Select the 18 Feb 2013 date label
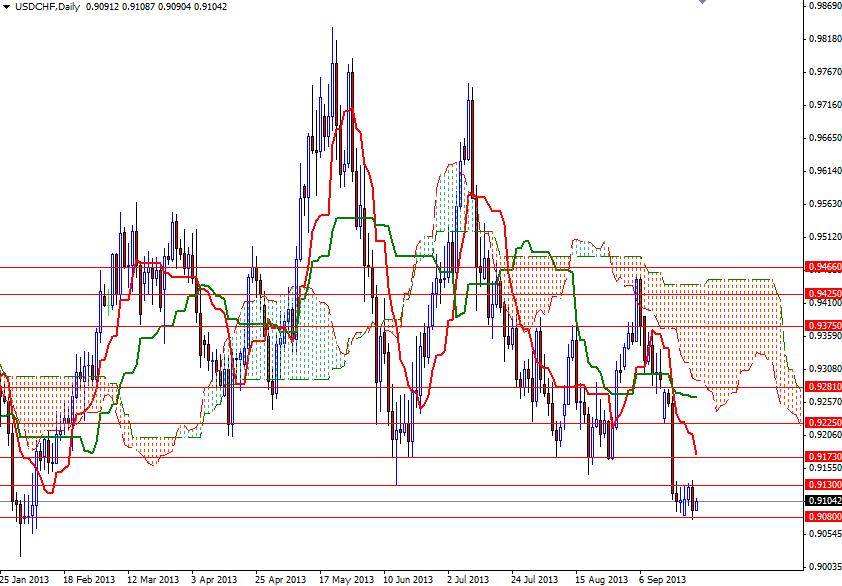Viewport: 842px width, 586px height. pos(88,579)
